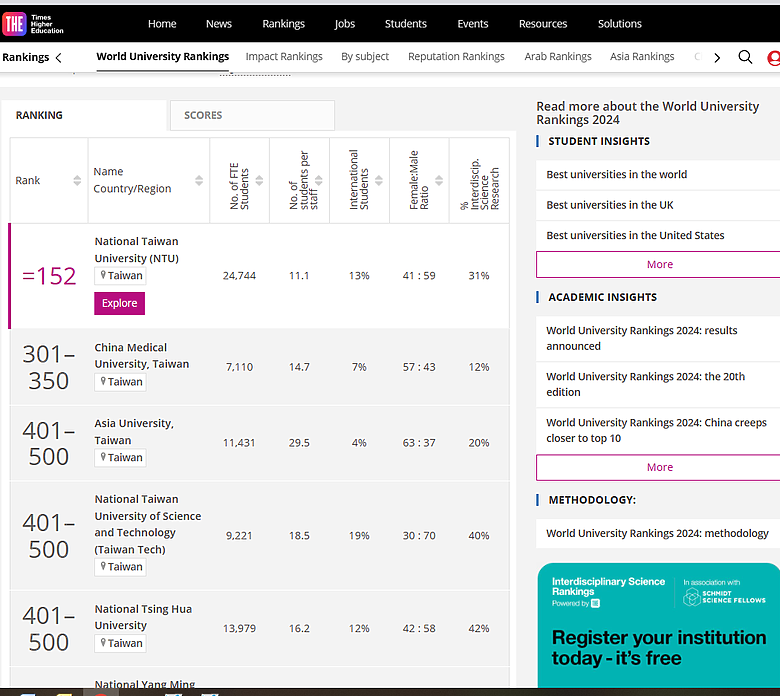
Task: Select Arab Rankings tab
Action: coord(558,57)
